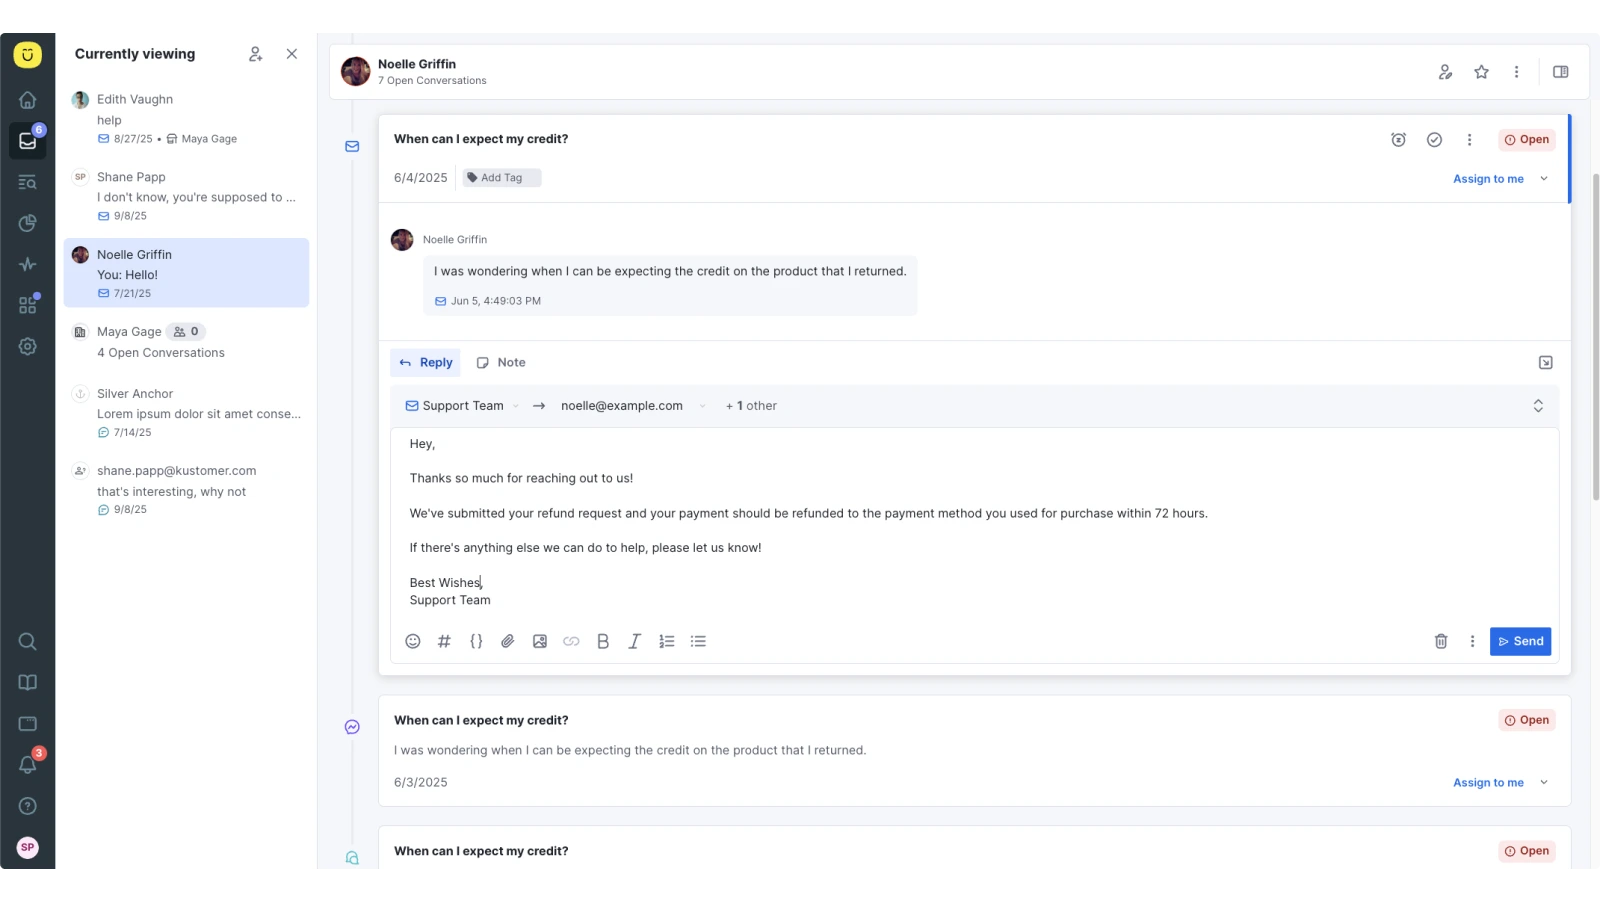1600x900 pixels.
Task: Open the Support Team sender dropdown
Action: pos(462,406)
